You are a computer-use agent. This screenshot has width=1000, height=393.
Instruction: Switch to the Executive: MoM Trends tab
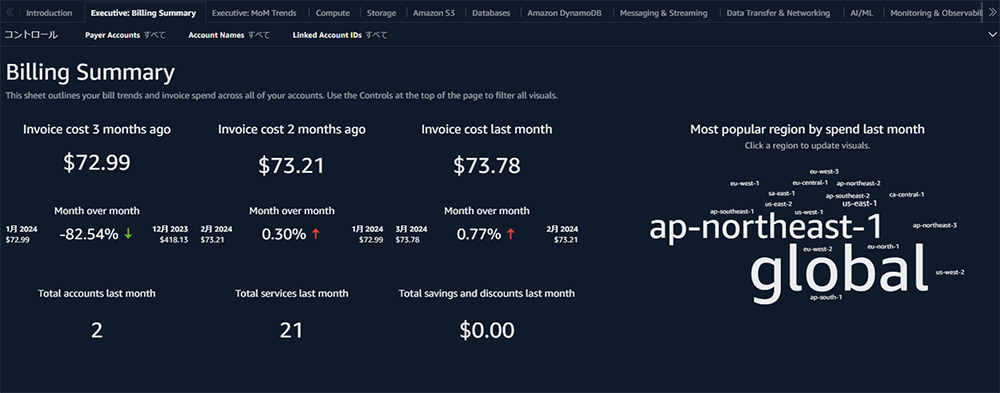254,13
